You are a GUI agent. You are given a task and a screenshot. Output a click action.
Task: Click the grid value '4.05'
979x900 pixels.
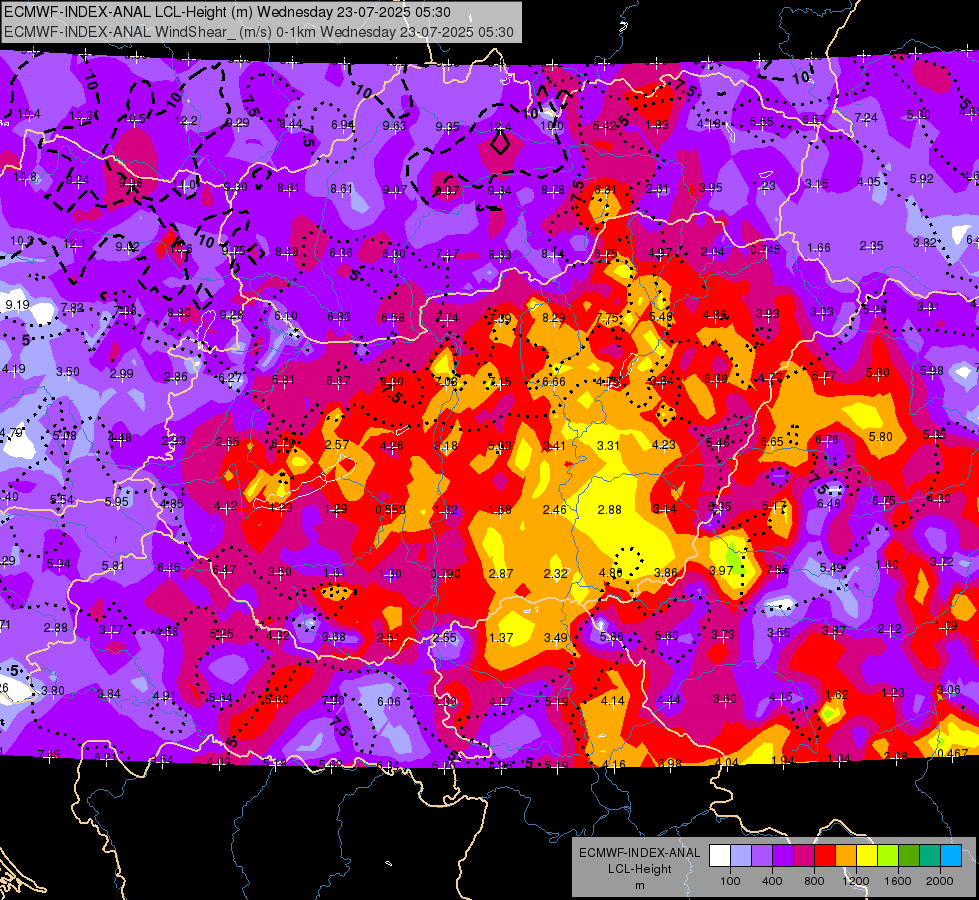[x=868, y=182]
